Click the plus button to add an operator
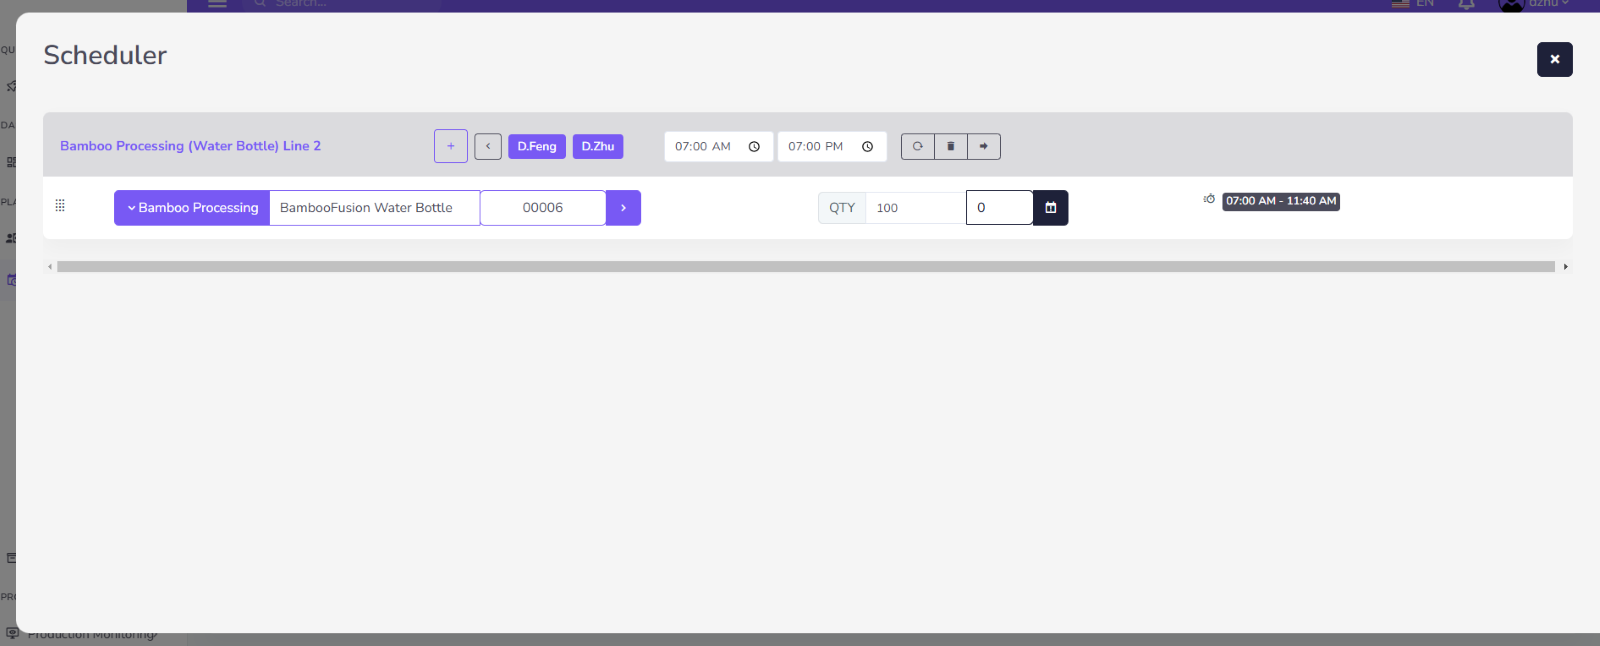 pos(451,146)
